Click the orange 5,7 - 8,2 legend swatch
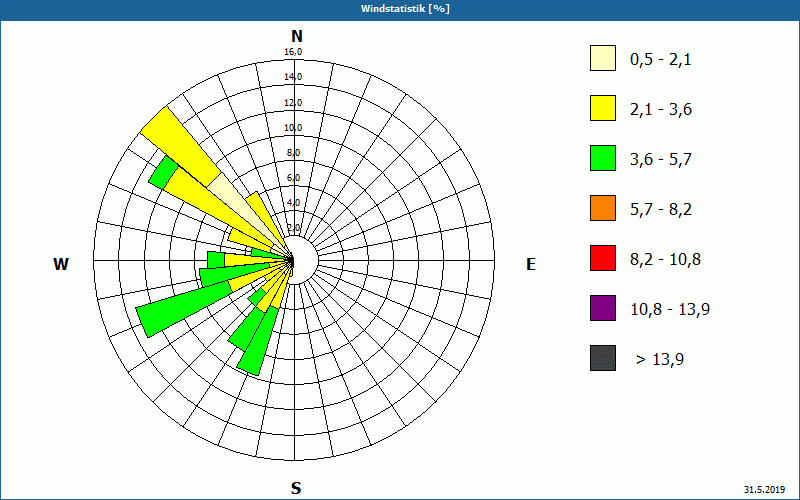 [603, 208]
